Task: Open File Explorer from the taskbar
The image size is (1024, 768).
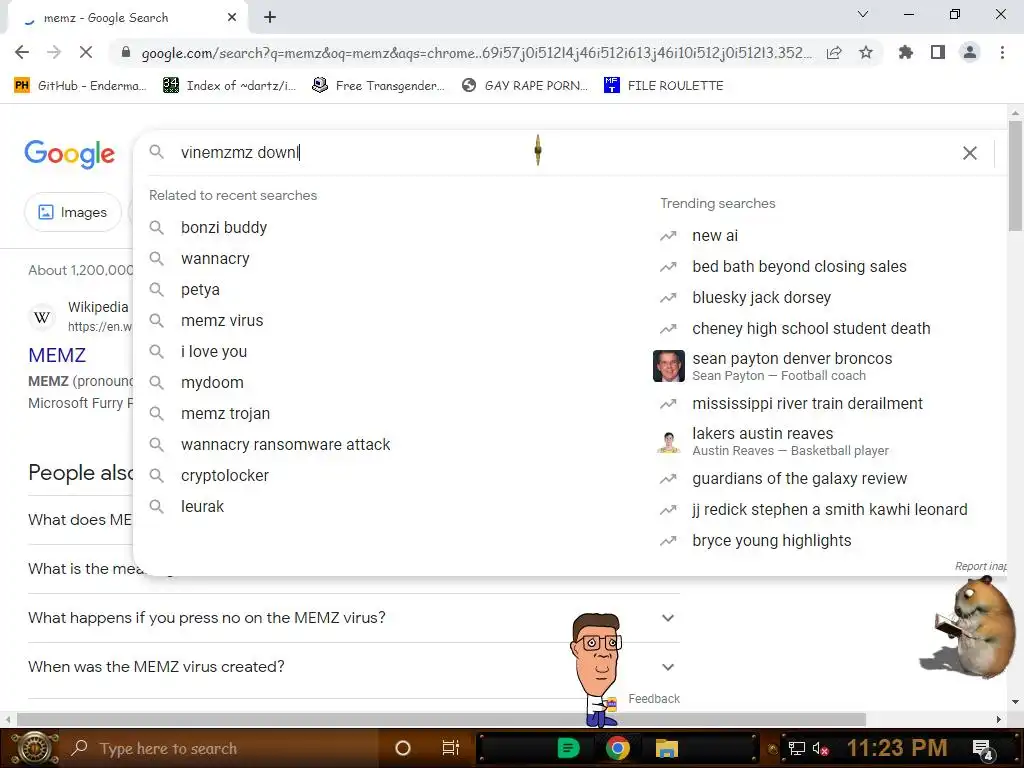Action: pyautogui.click(x=667, y=748)
